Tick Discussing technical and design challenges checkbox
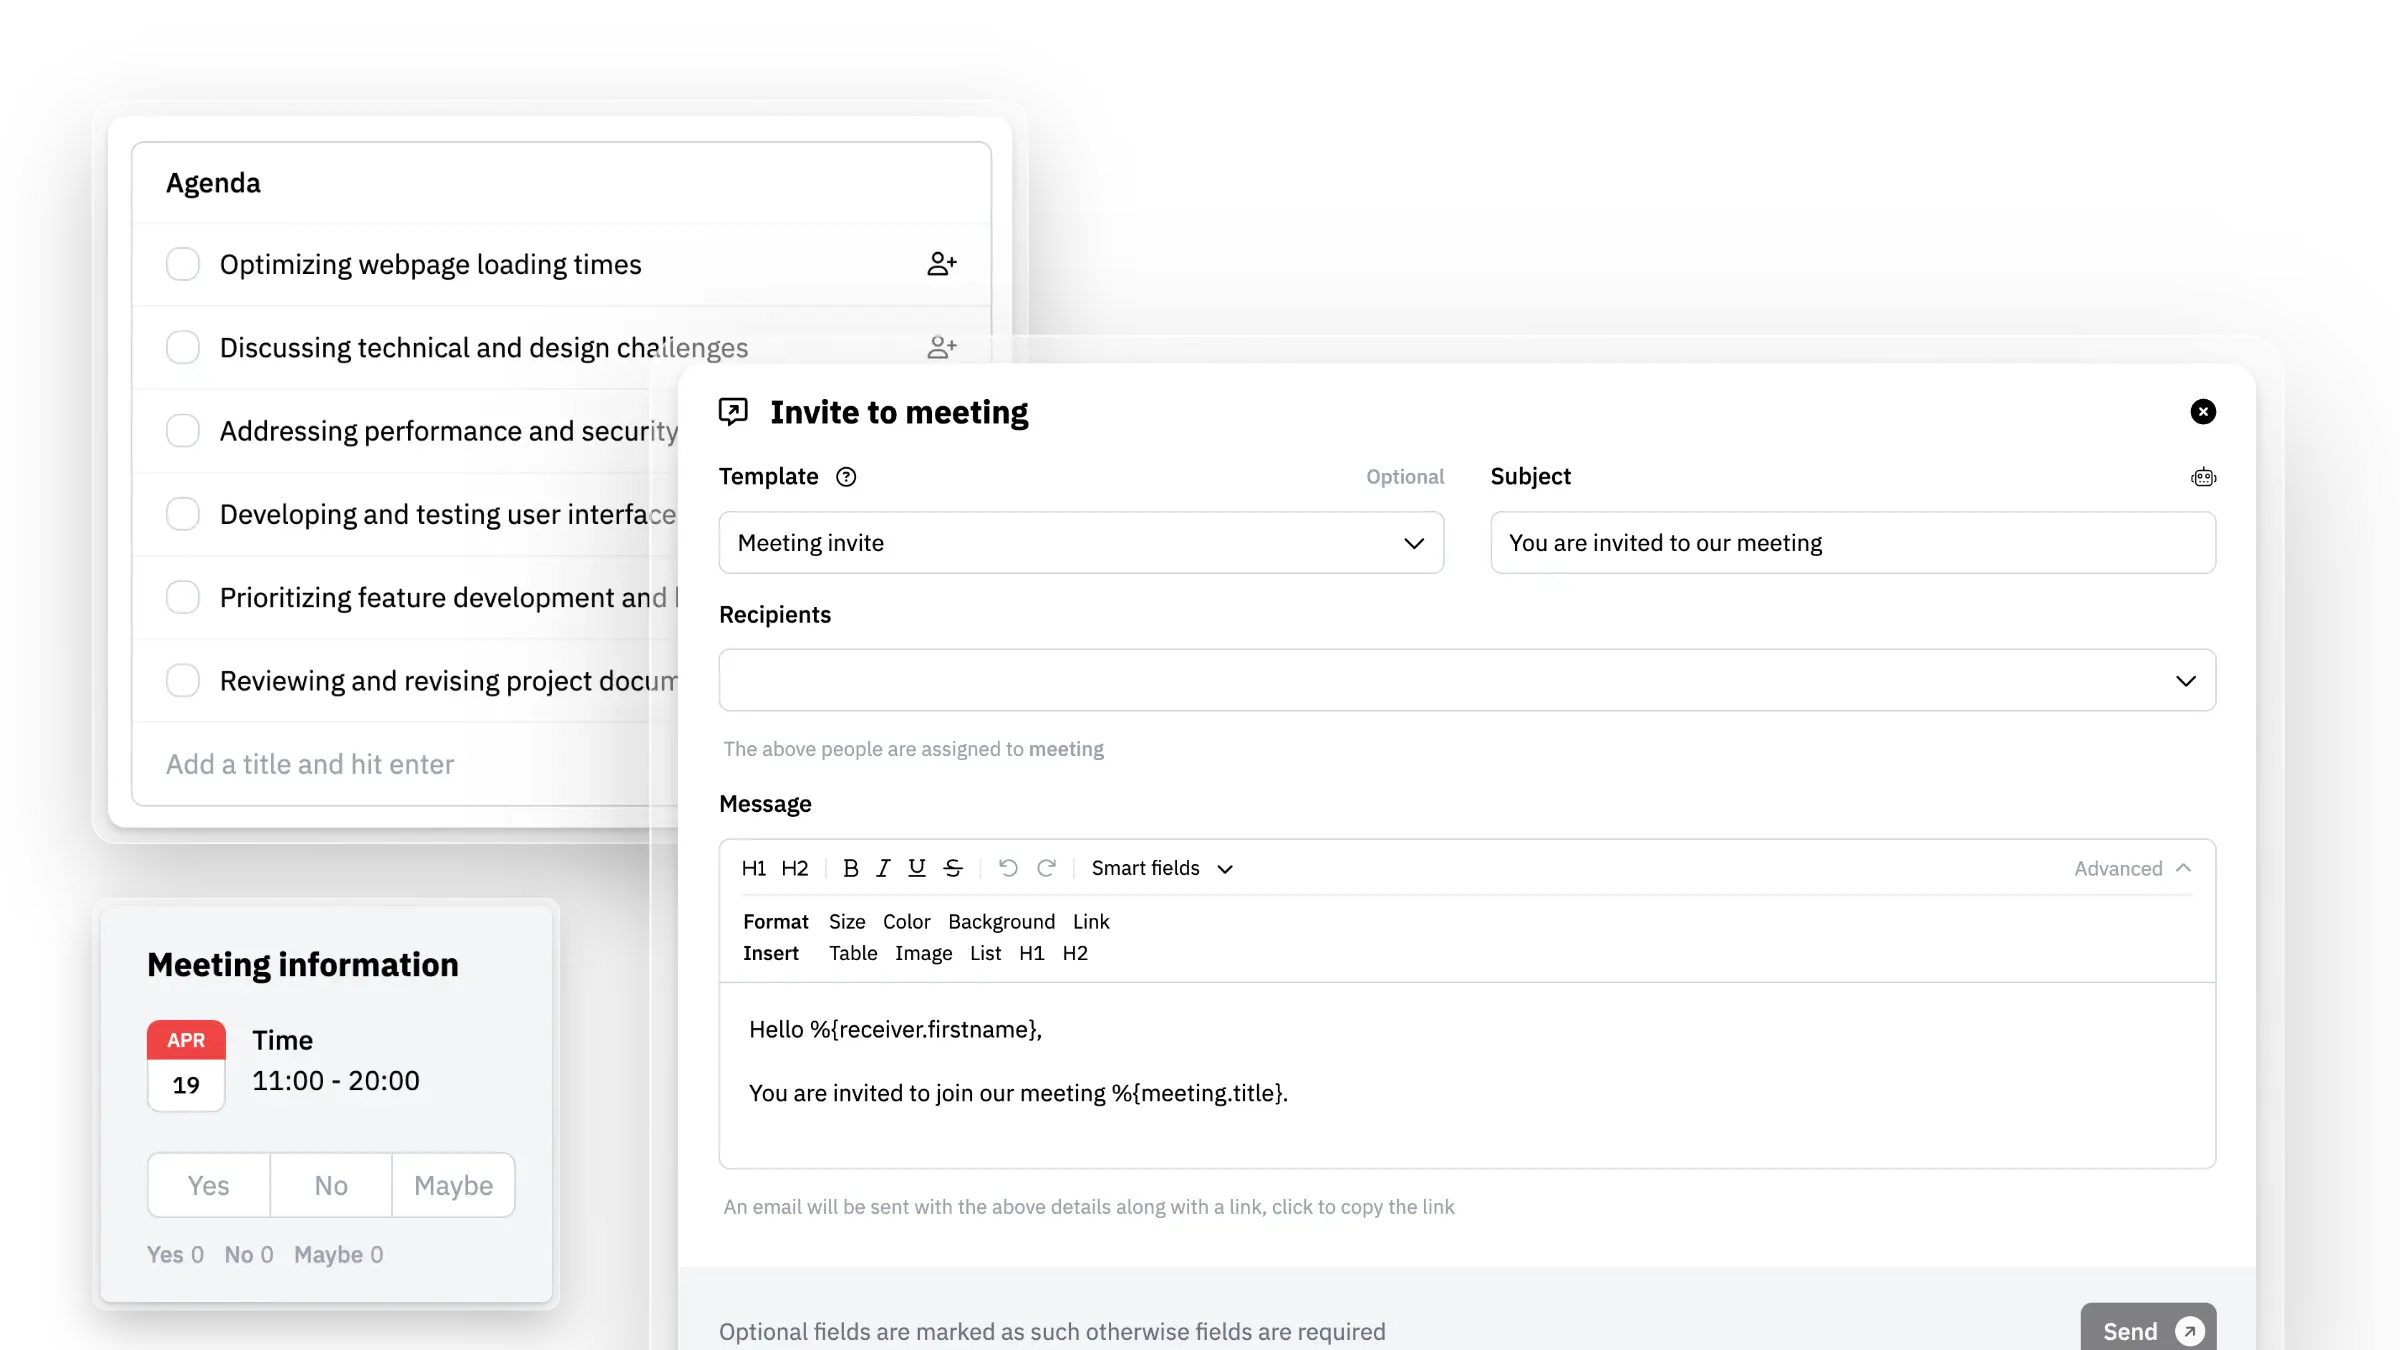The image size is (2400, 1350). coord(183,347)
